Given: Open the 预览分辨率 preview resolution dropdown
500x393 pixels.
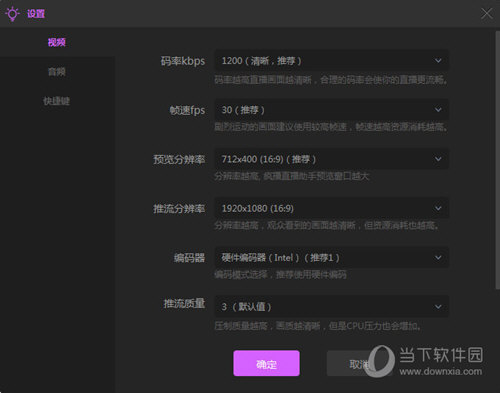Looking at the screenshot, I should pos(331,159).
